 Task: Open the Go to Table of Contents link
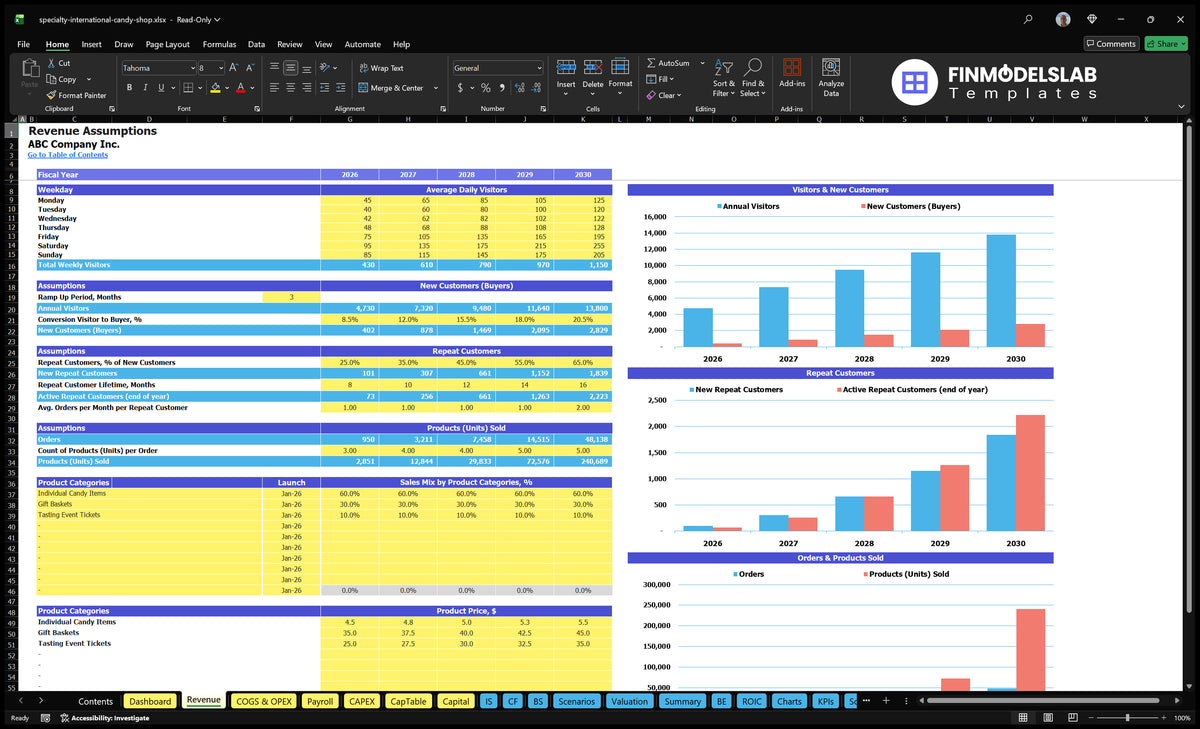coord(68,155)
